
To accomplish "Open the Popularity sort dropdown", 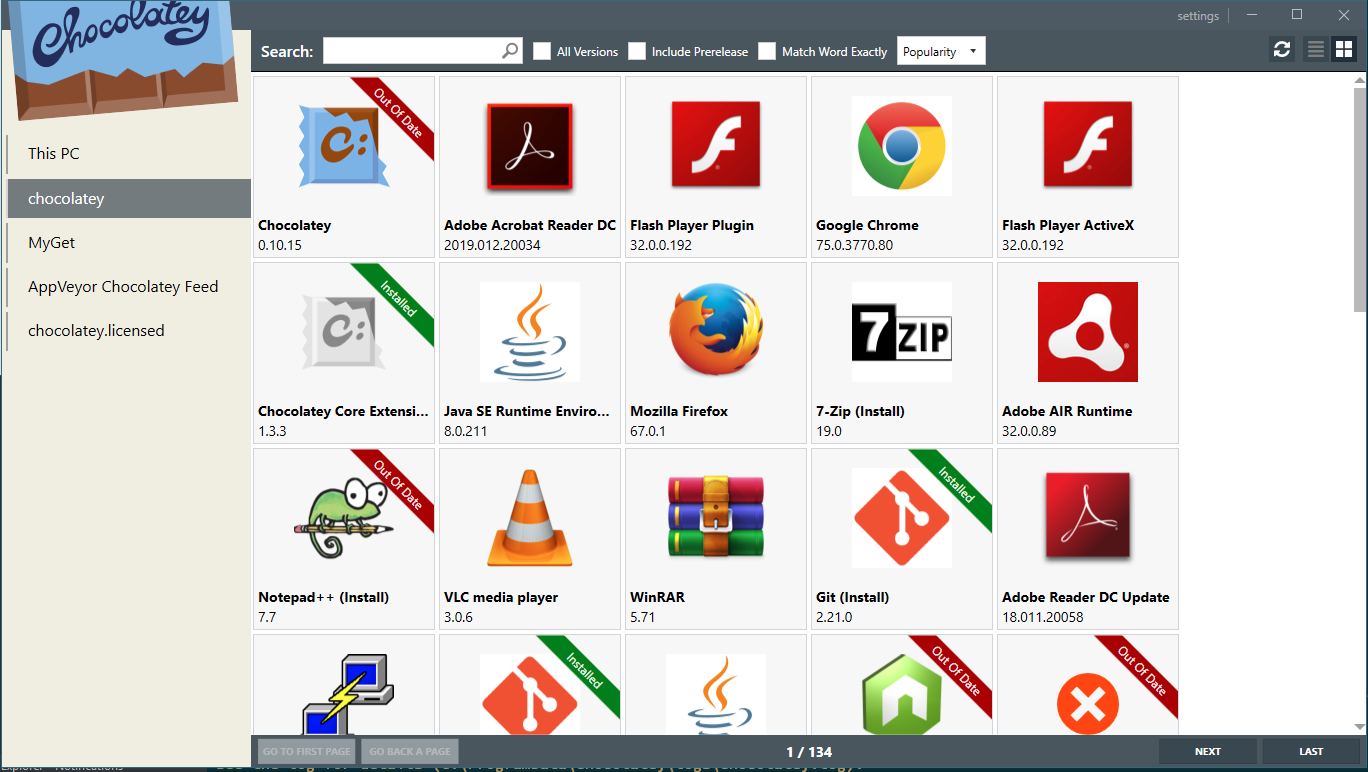I will click(941, 51).
